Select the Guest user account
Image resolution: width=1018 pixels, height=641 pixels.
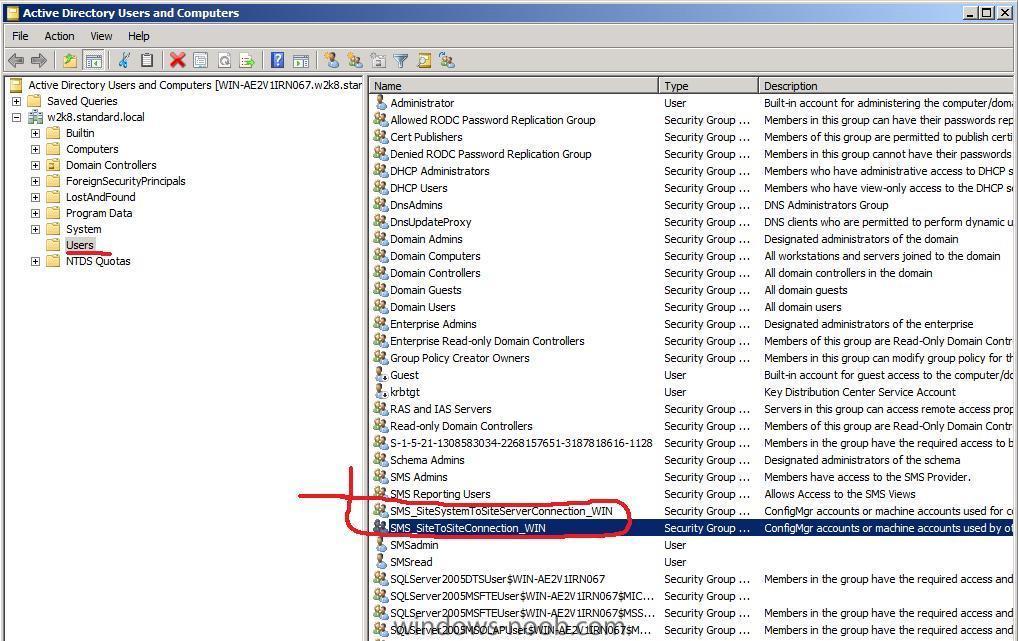pyautogui.click(x=404, y=375)
